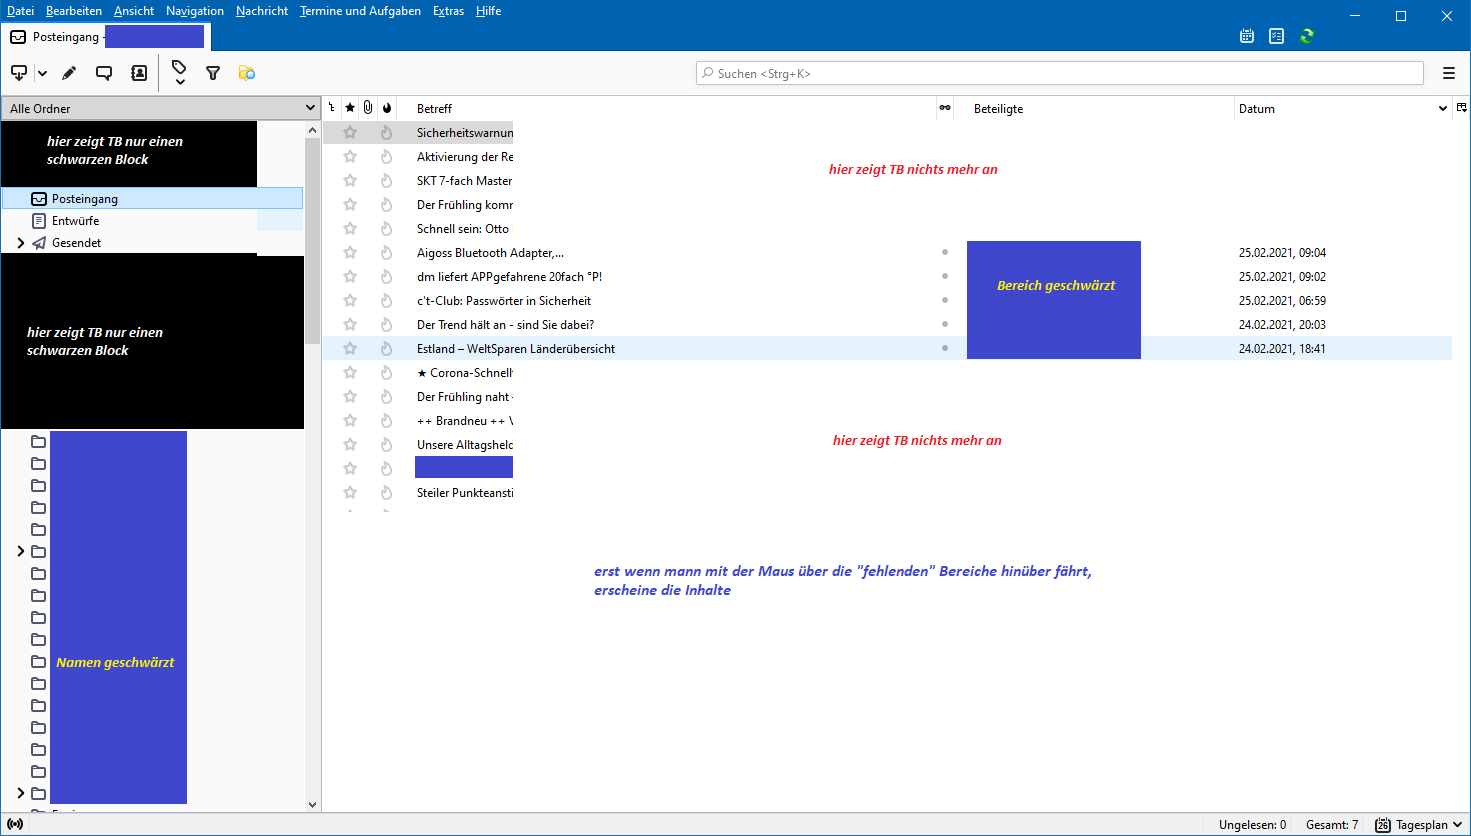Select the Entwürfe folder
This screenshot has height=836, width=1471.
pyautogui.click(x=76, y=221)
